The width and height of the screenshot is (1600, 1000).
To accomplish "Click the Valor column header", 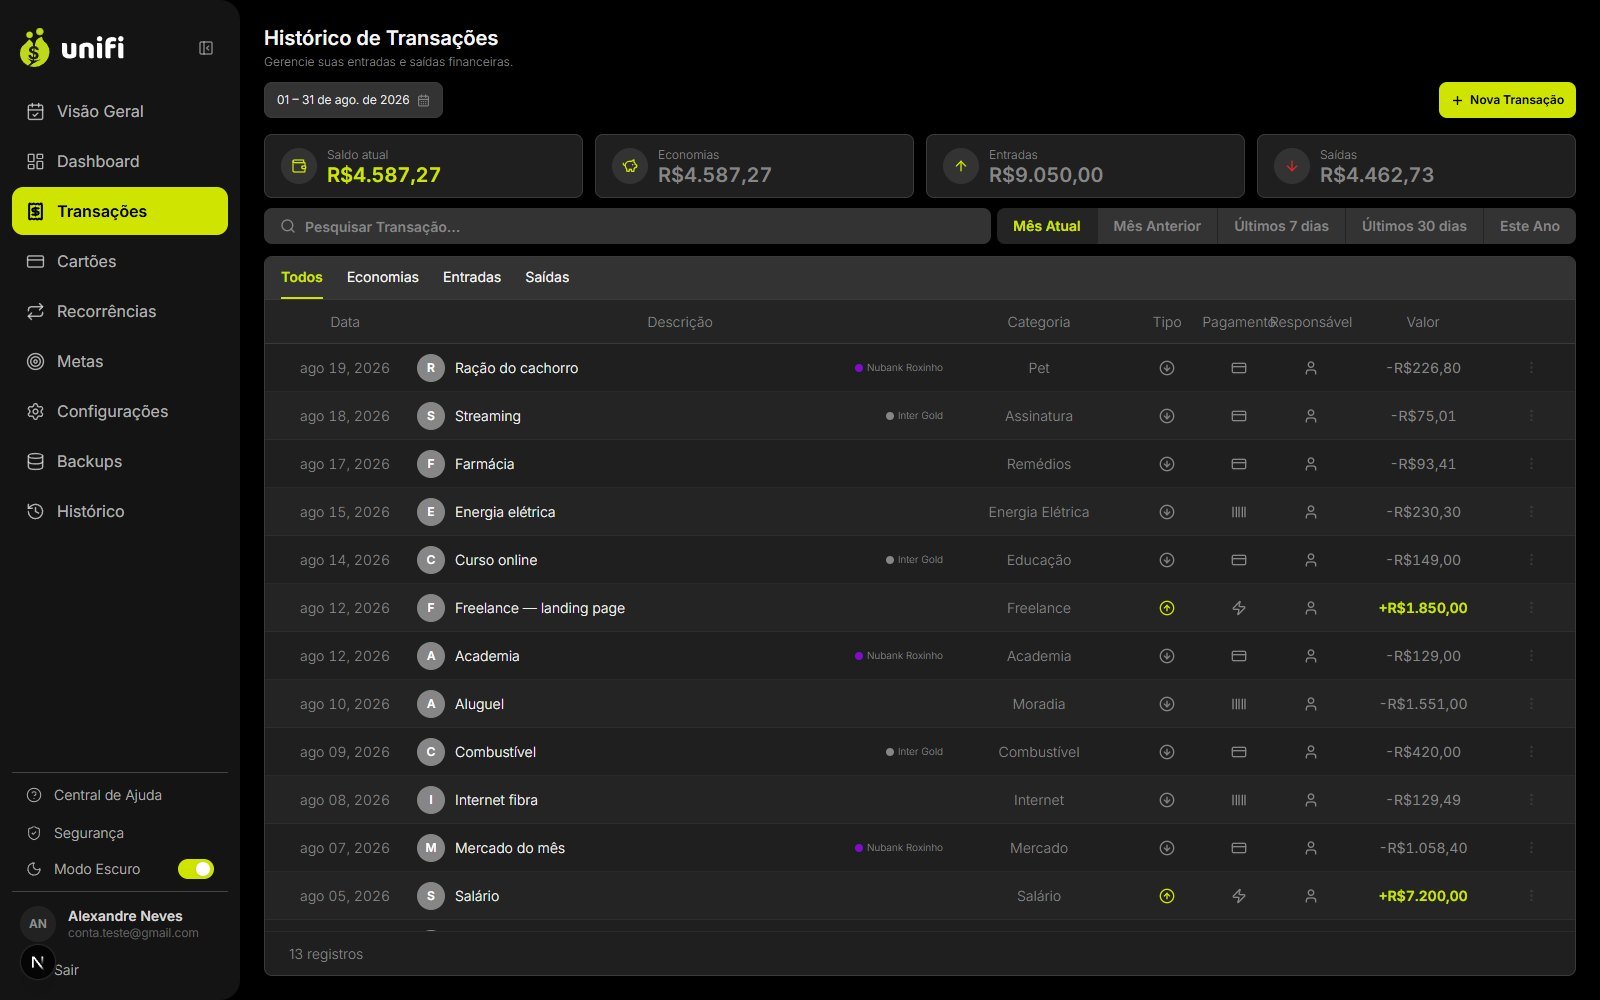I will [1423, 322].
